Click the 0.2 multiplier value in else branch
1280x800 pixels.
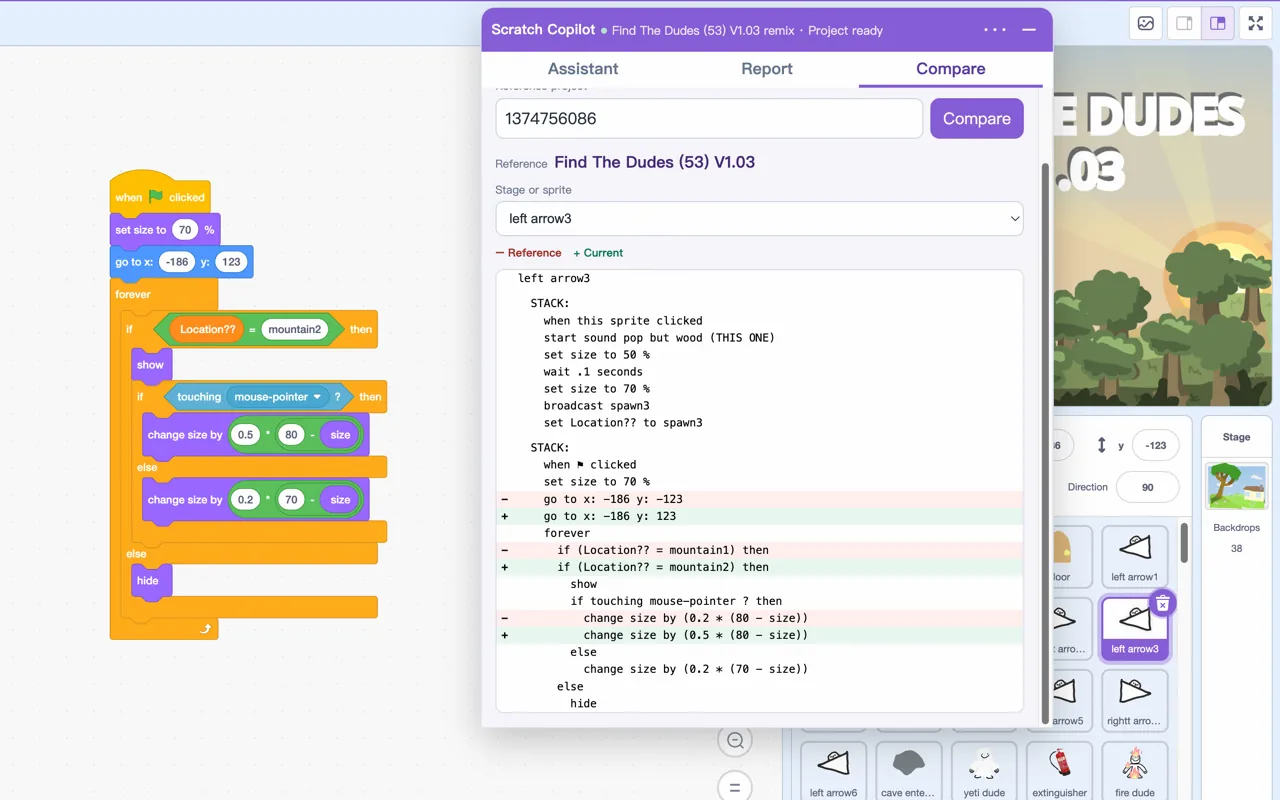tap(245, 500)
